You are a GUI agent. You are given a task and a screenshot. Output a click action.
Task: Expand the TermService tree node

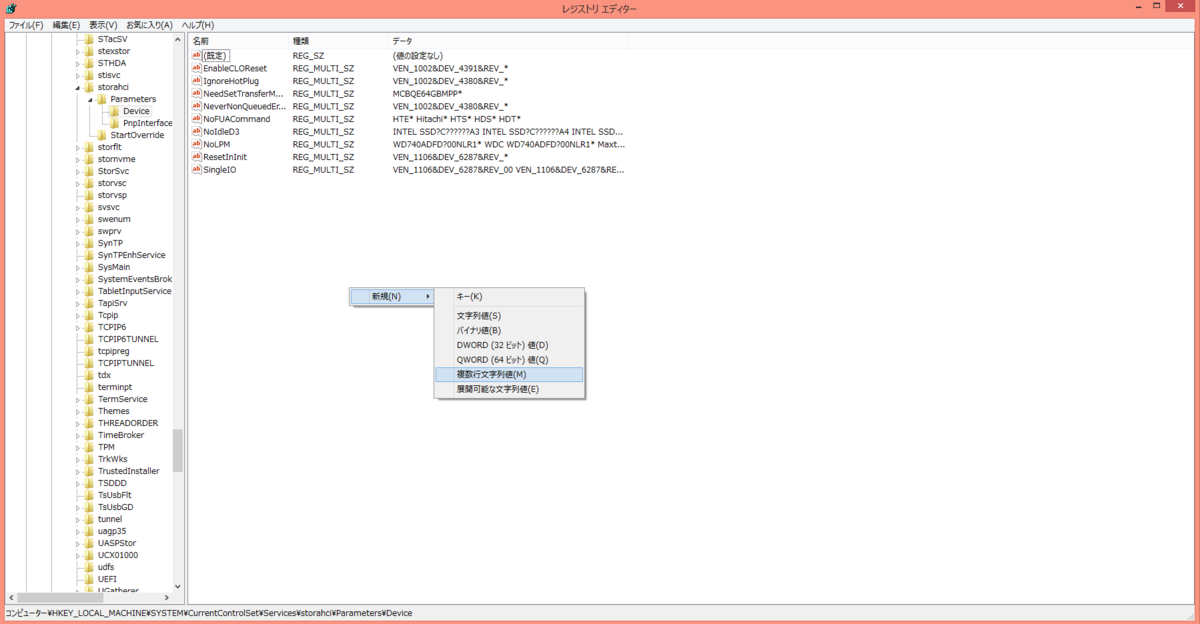(77, 399)
